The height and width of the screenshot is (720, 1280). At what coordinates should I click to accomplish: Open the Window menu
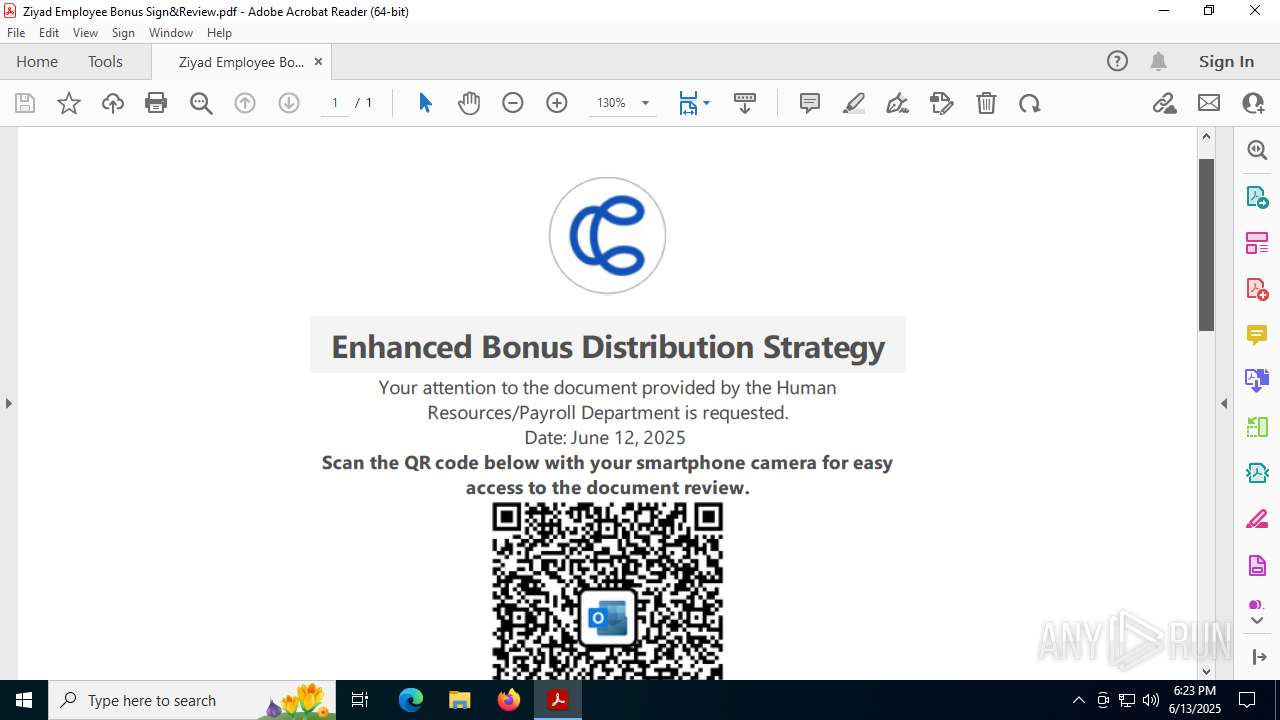[x=171, y=33]
